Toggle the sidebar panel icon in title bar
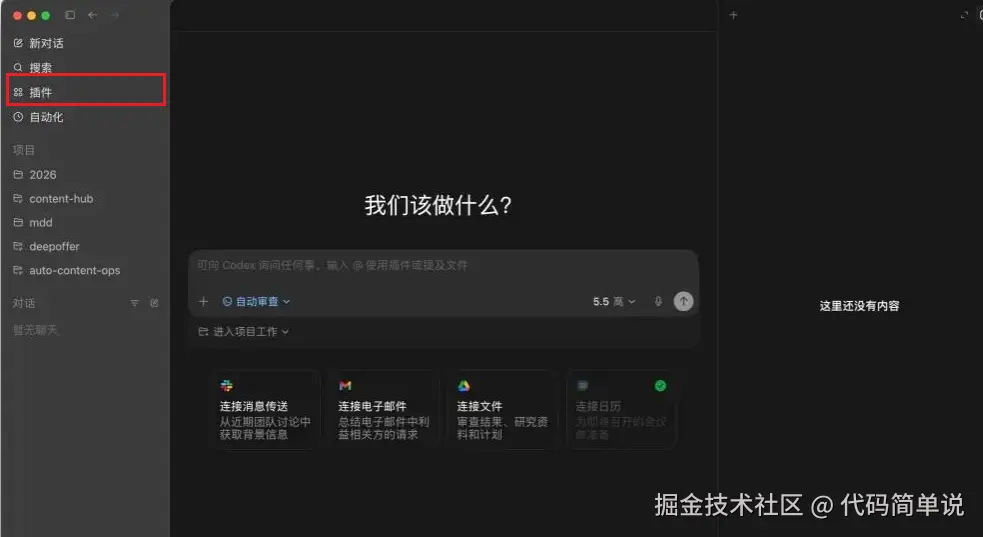The width and height of the screenshot is (983, 537). (70, 15)
